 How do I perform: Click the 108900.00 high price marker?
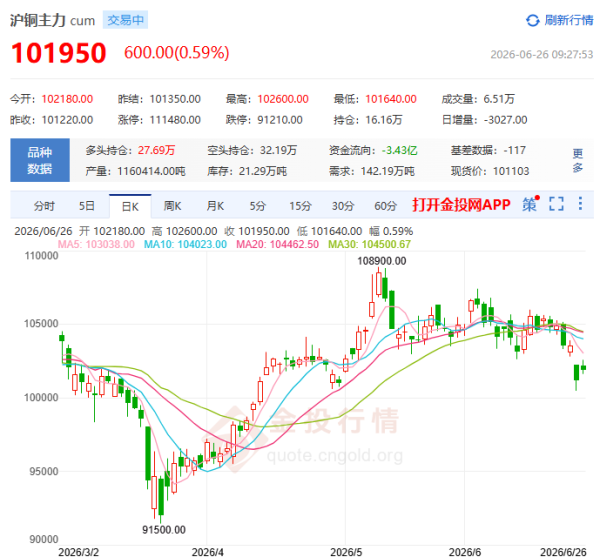(382, 261)
